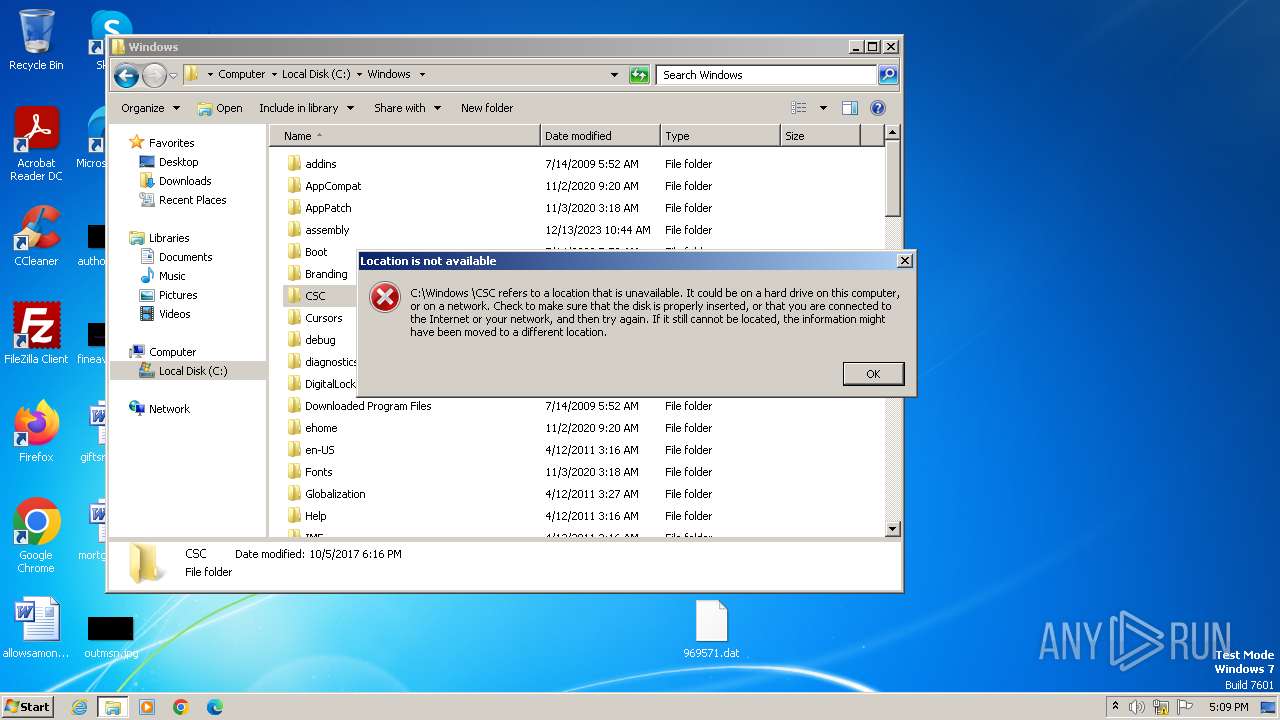Viewport: 1280px width, 720px height.
Task: Sort by the Type column header
Action: 720,136
